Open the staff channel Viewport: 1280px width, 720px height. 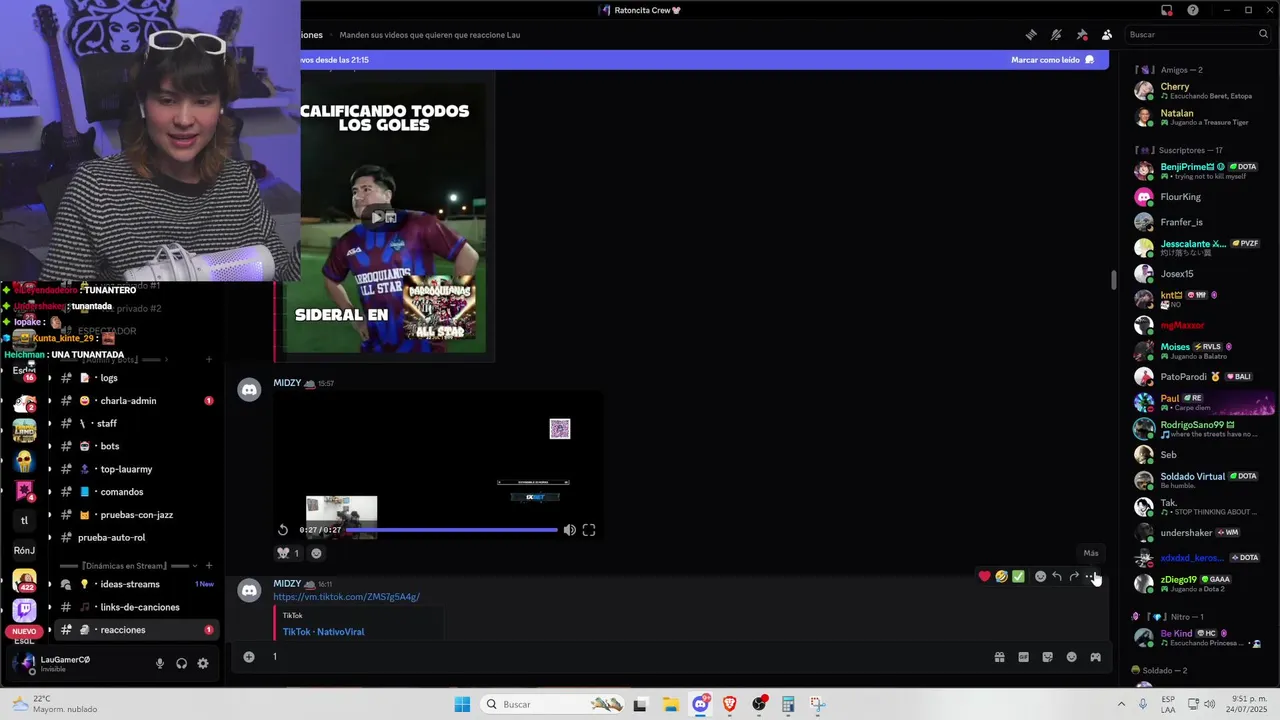135,424
